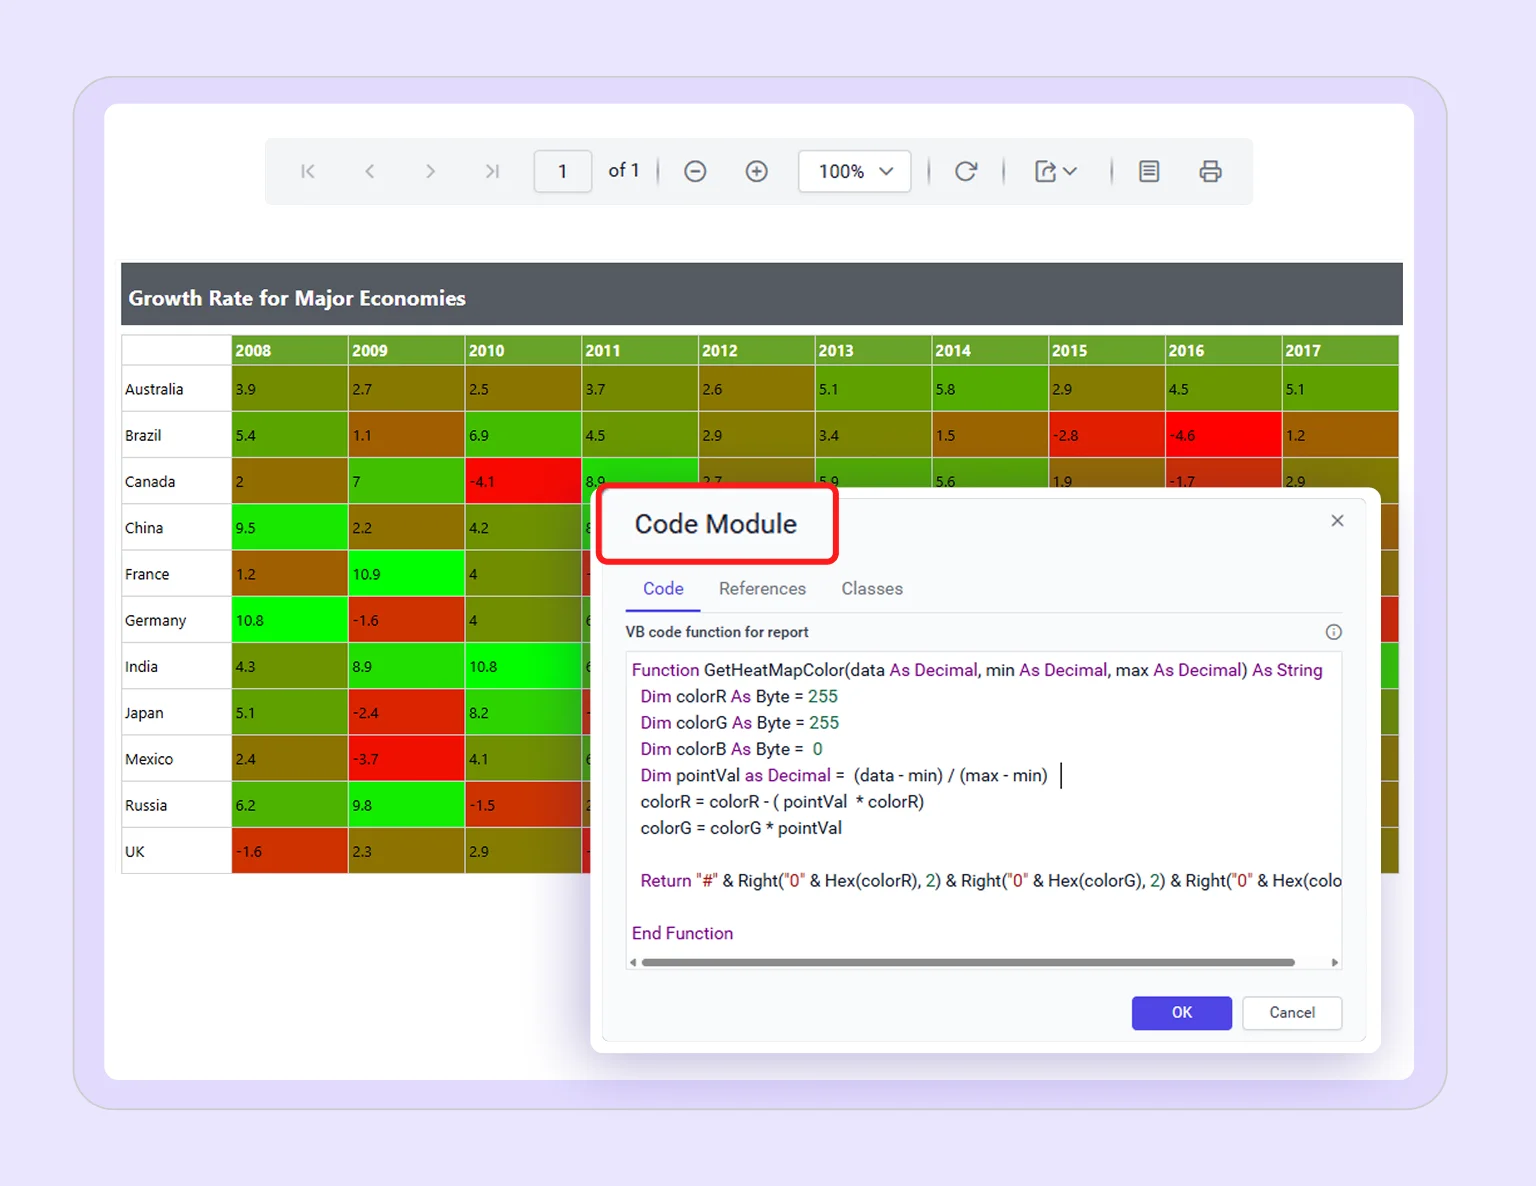Click the info icon next to VB code function
The height and width of the screenshot is (1186, 1536).
click(x=1334, y=632)
